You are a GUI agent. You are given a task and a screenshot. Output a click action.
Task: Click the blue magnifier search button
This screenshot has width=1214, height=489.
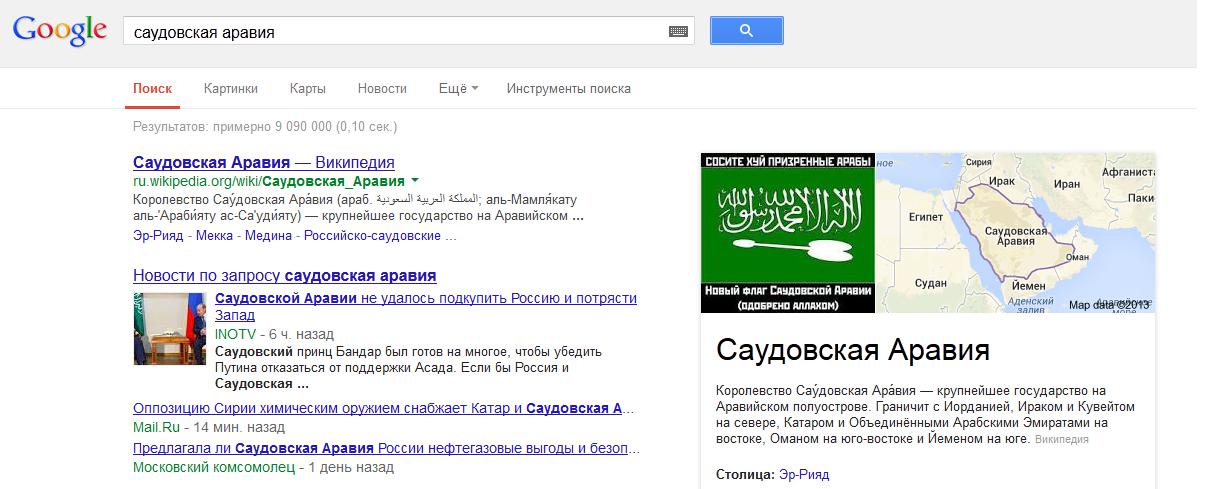(747, 31)
